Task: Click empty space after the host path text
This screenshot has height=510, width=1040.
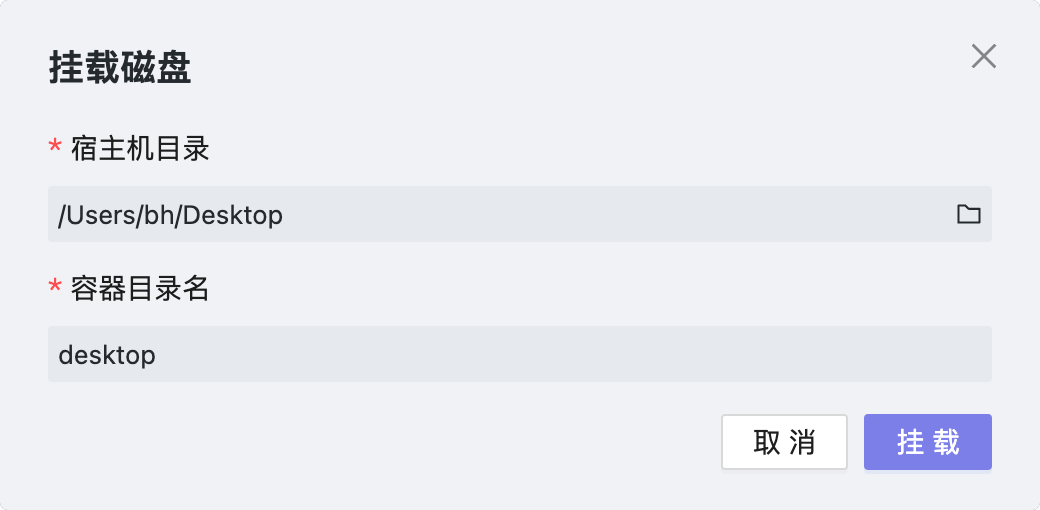Action: pyautogui.click(x=600, y=214)
